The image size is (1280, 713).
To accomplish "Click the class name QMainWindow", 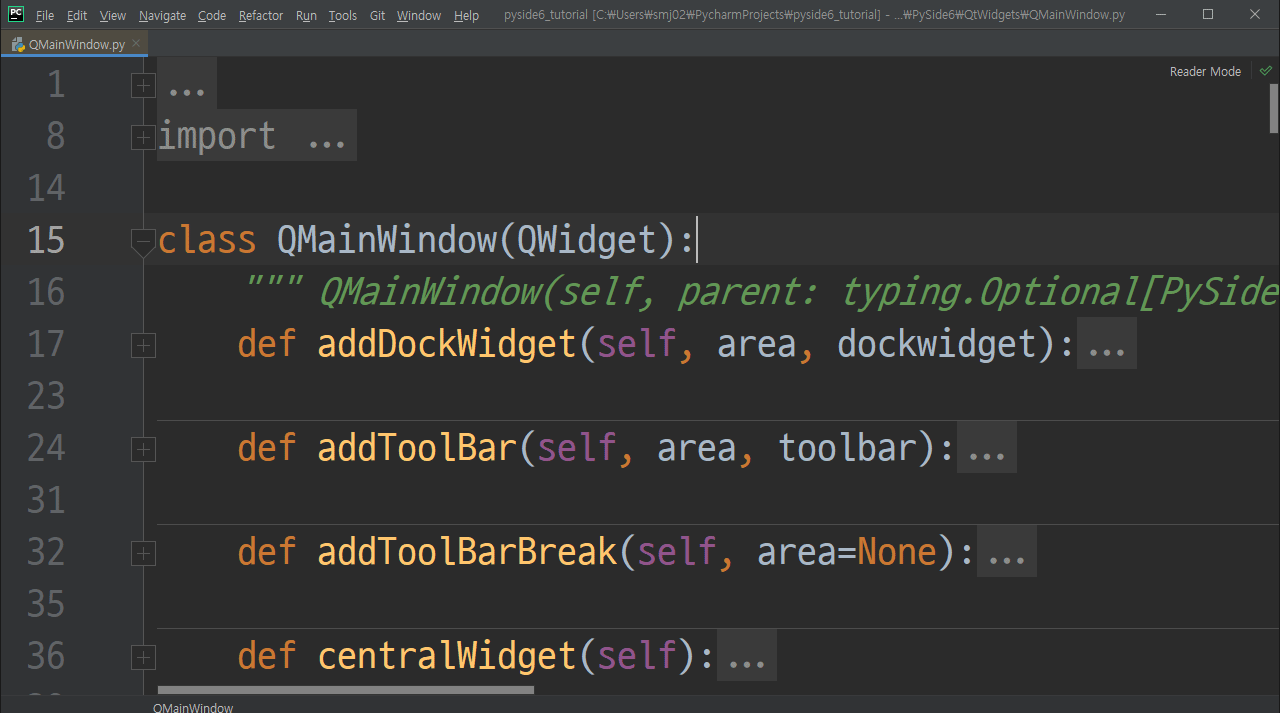I will (x=387, y=240).
